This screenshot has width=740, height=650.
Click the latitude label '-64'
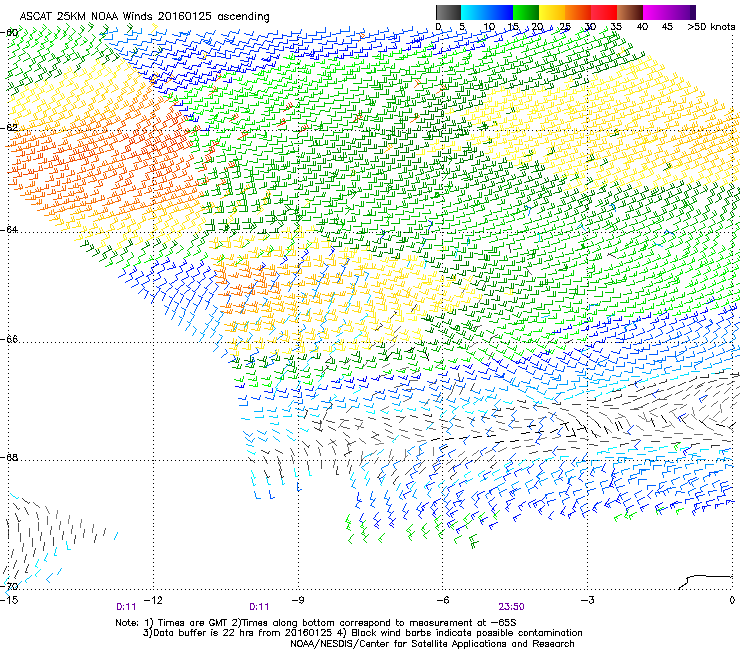10,229
